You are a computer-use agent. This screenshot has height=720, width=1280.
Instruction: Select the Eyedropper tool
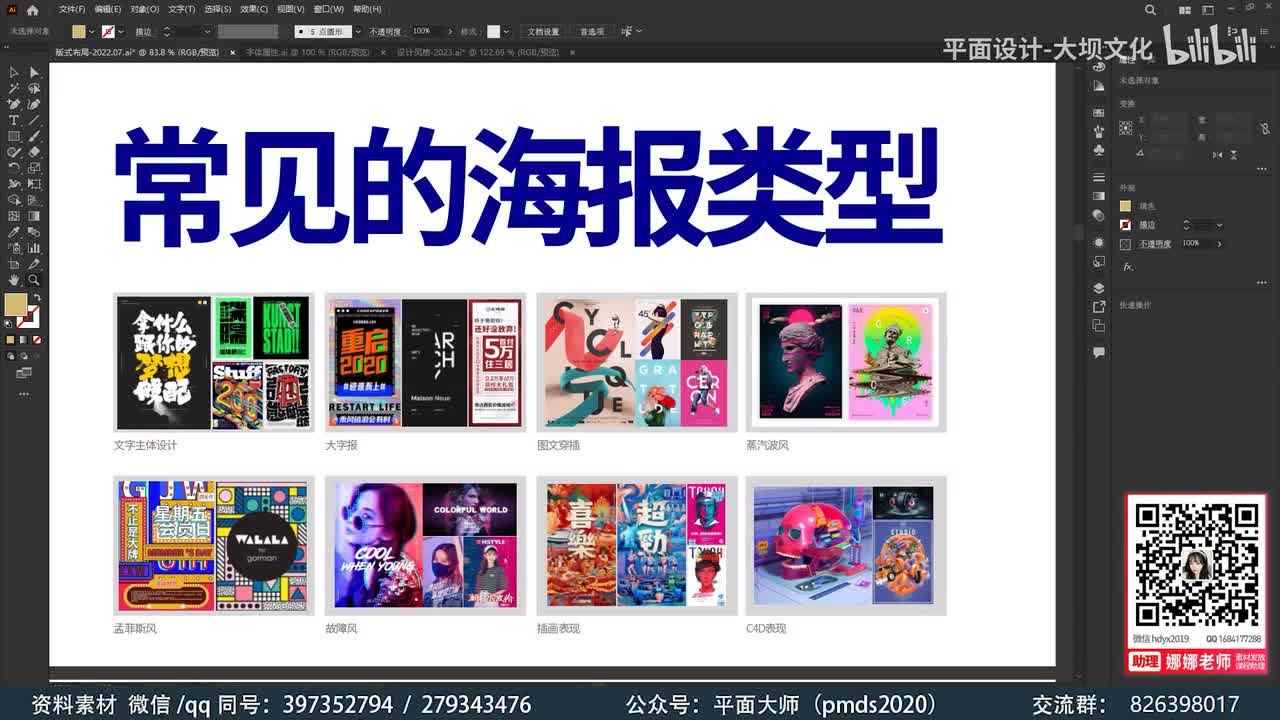[13, 232]
